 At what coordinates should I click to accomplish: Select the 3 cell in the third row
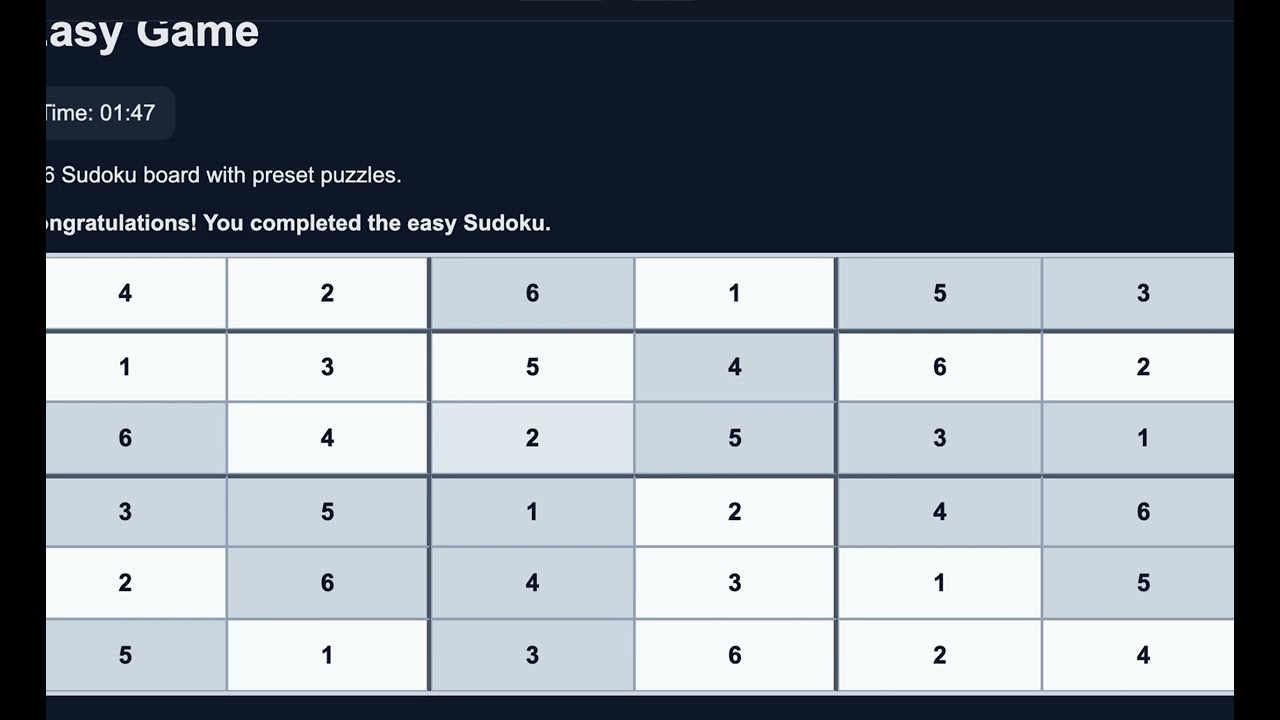click(x=939, y=438)
